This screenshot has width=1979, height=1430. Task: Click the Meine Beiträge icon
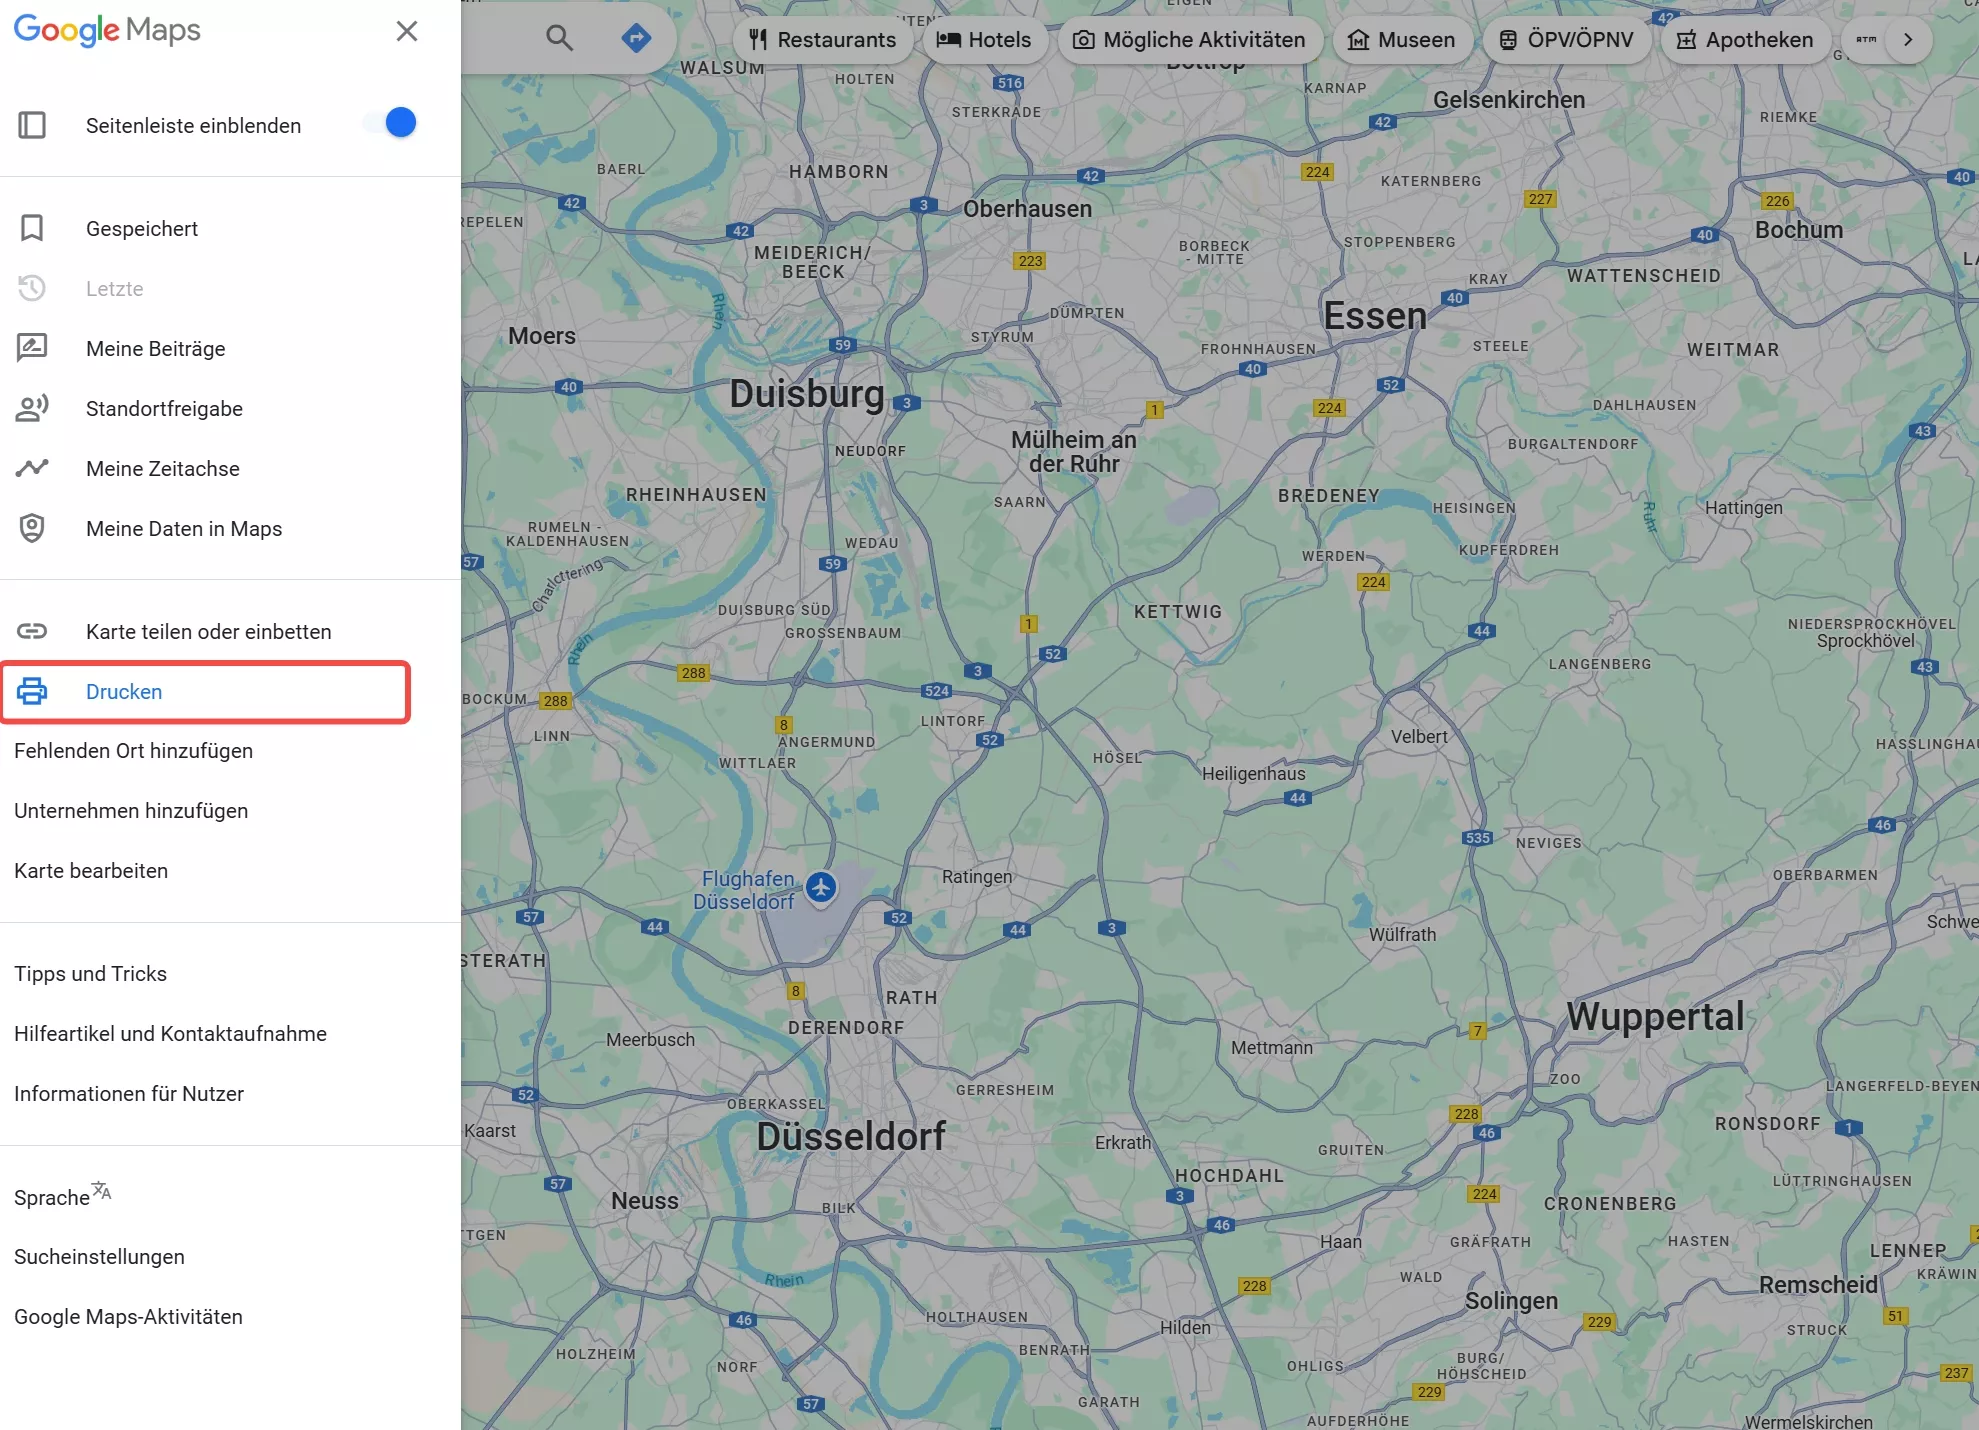coord(33,348)
